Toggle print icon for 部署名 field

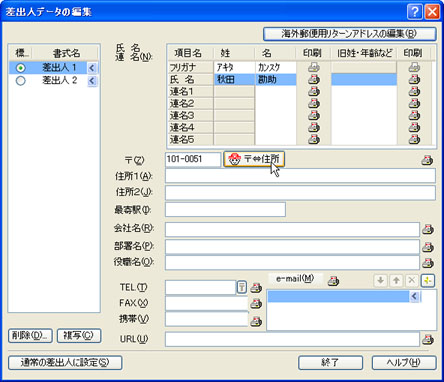click(x=428, y=247)
